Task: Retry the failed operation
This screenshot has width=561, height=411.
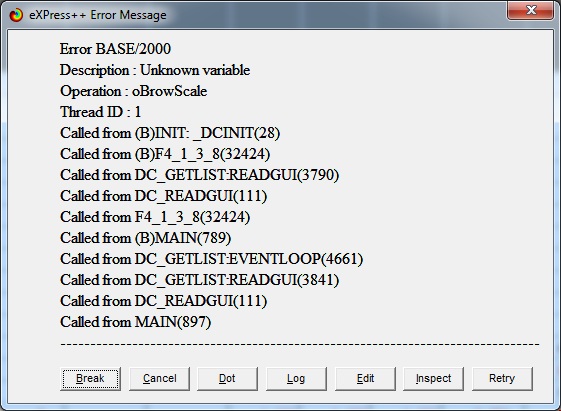Action: tap(502, 379)
